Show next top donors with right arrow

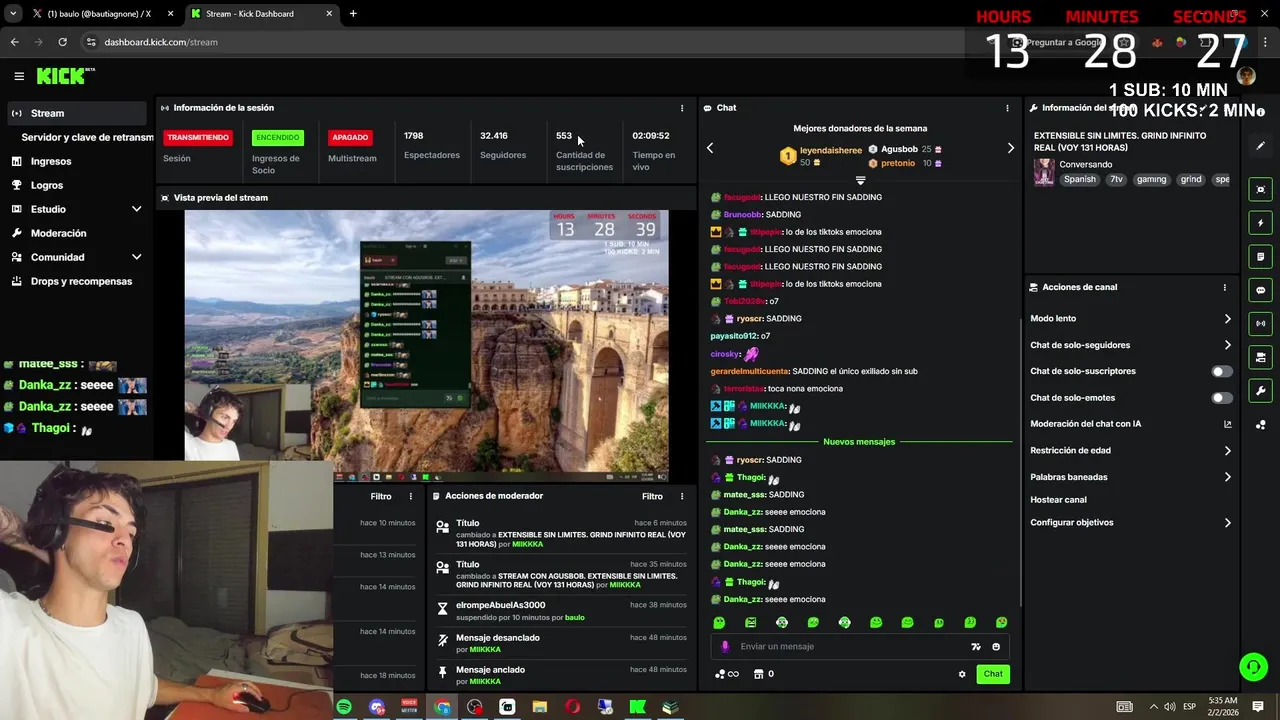(1010, 148)
